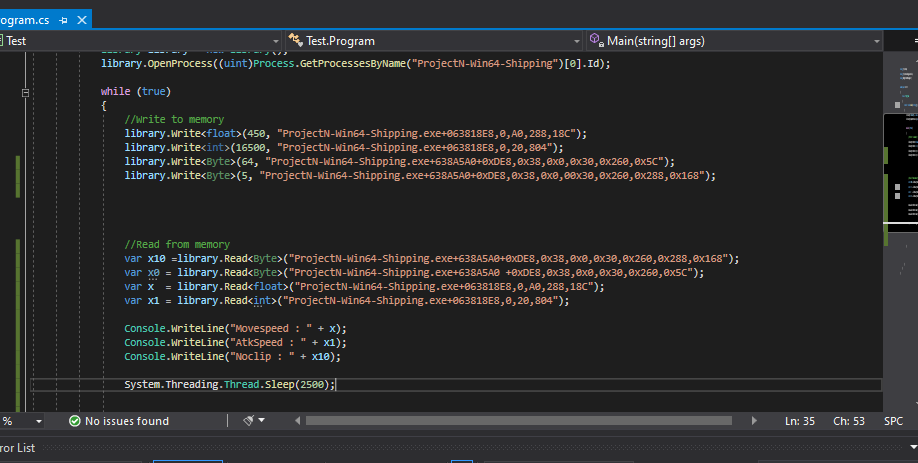Click the //Write to memory comment
This screenshot has height=463, width=918.
tap(174, 119)
